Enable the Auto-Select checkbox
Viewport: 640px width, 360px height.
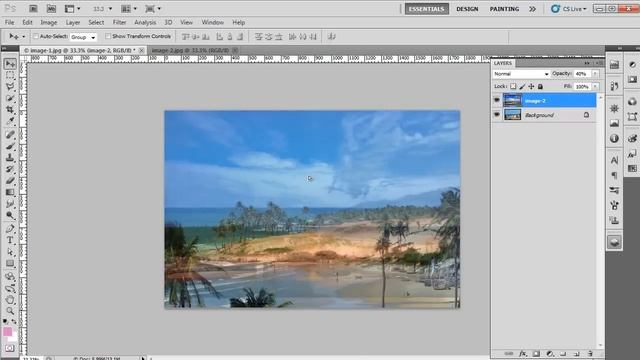tap(36, 36)
